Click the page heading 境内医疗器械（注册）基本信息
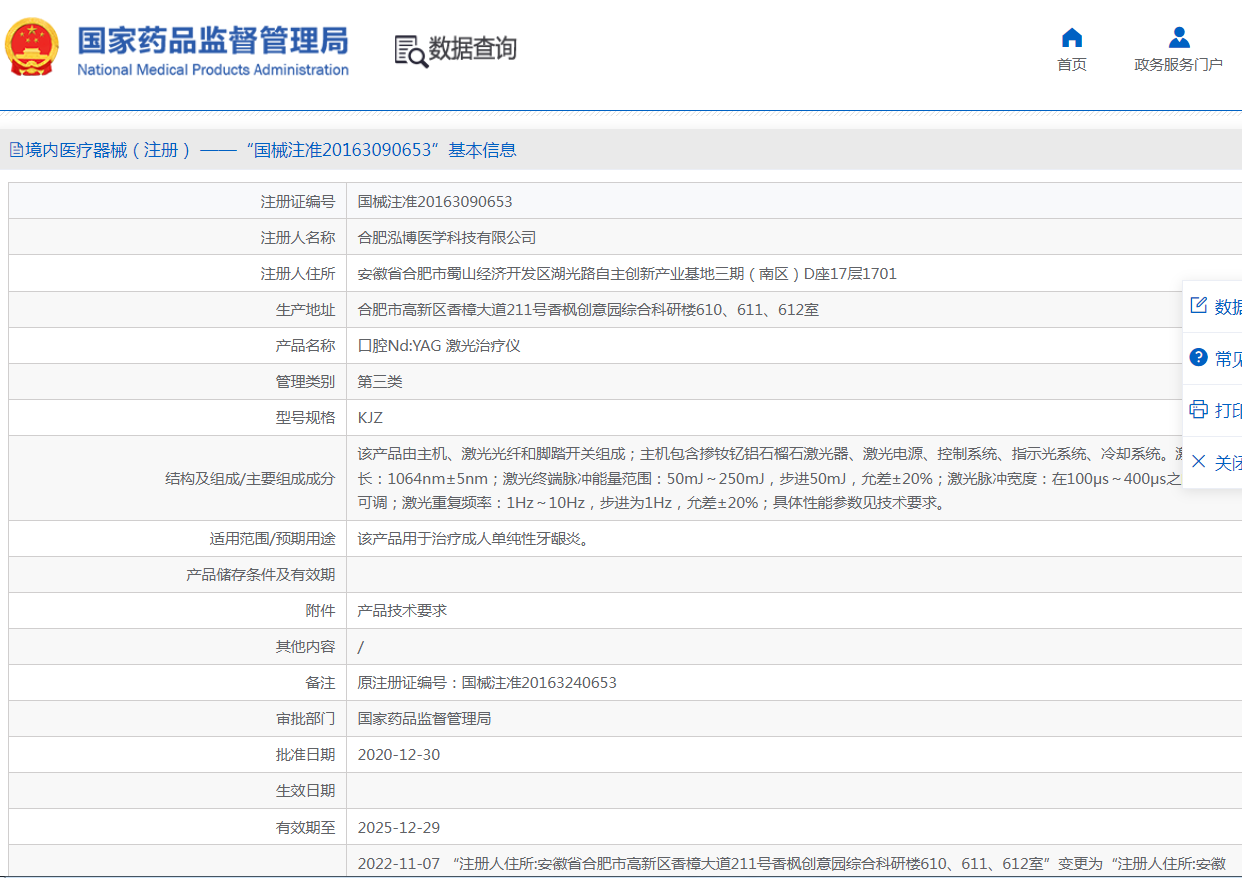The height and width of the screenshot is (878, 1242). [271, 150]
